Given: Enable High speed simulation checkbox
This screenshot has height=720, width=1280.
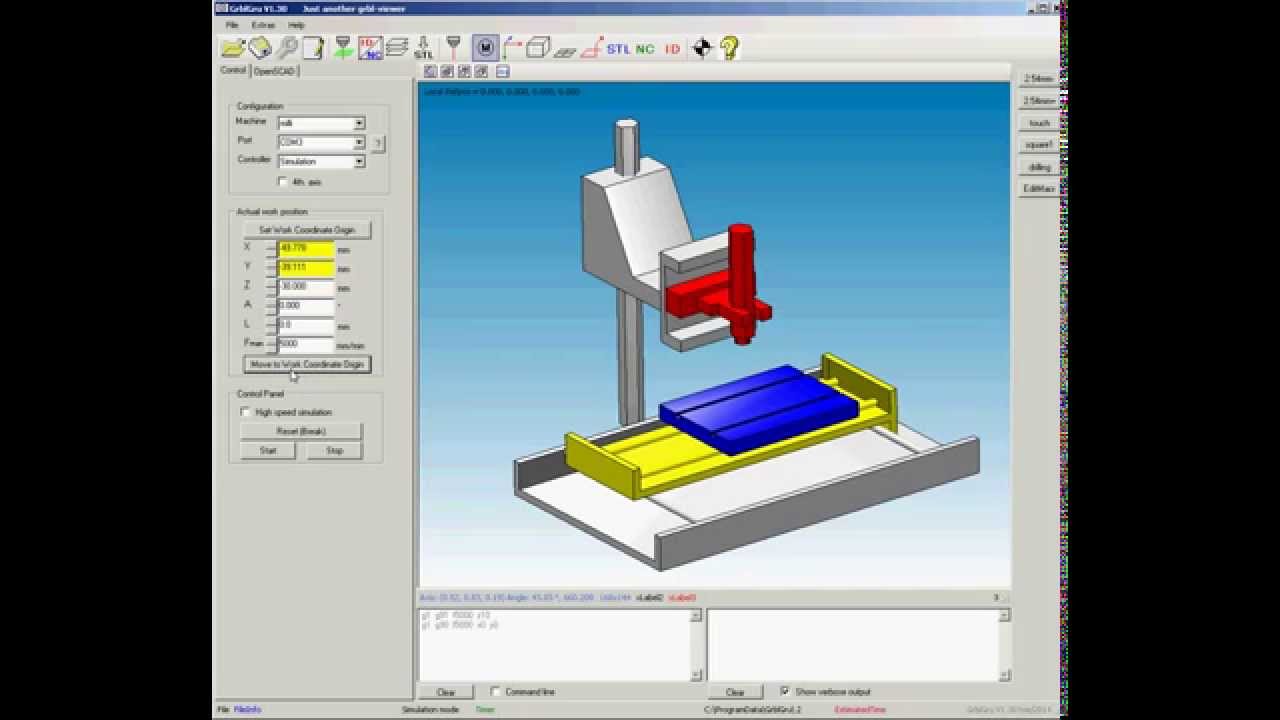Looking at the screenshot, I should (246, 412).
